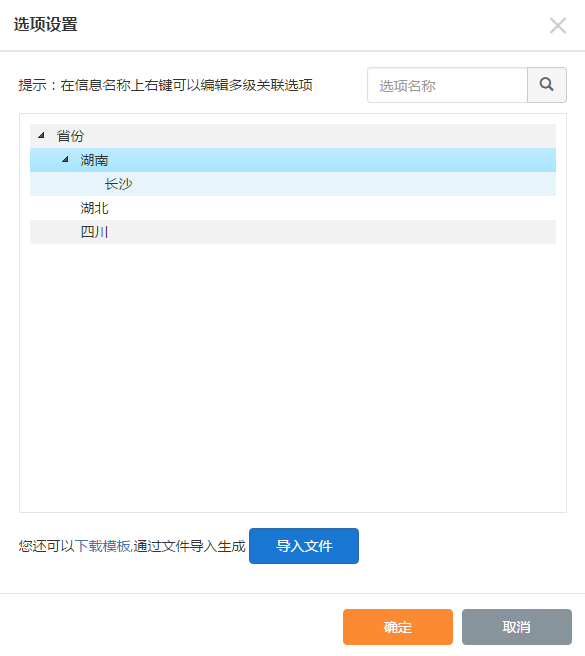Select the 省份 root row

293,136
